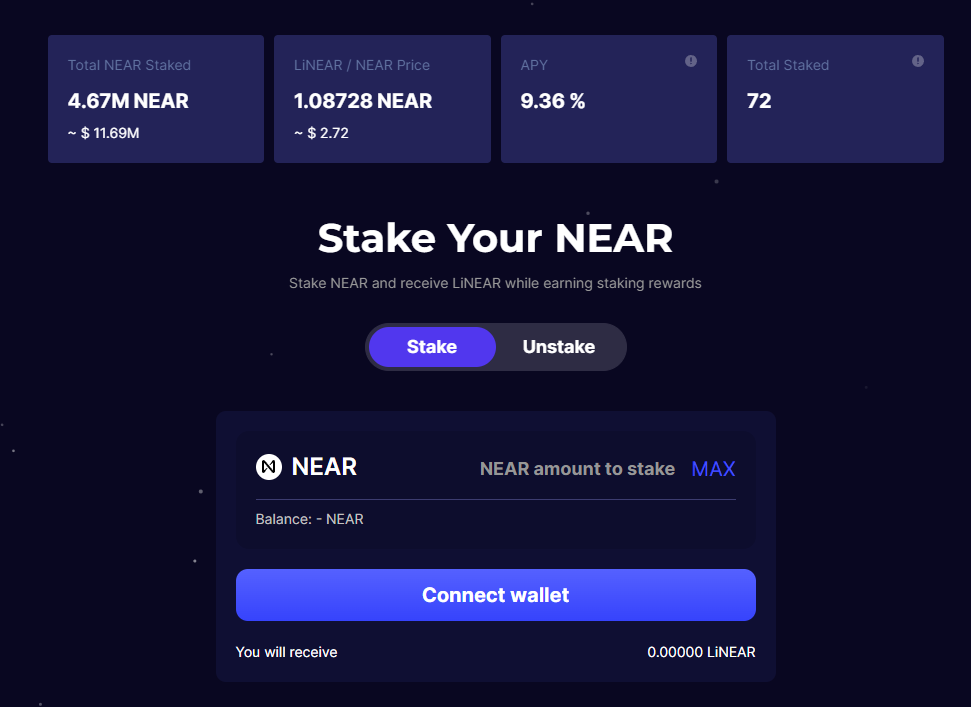Click the 4.67M NEAR value

[128, 101]
